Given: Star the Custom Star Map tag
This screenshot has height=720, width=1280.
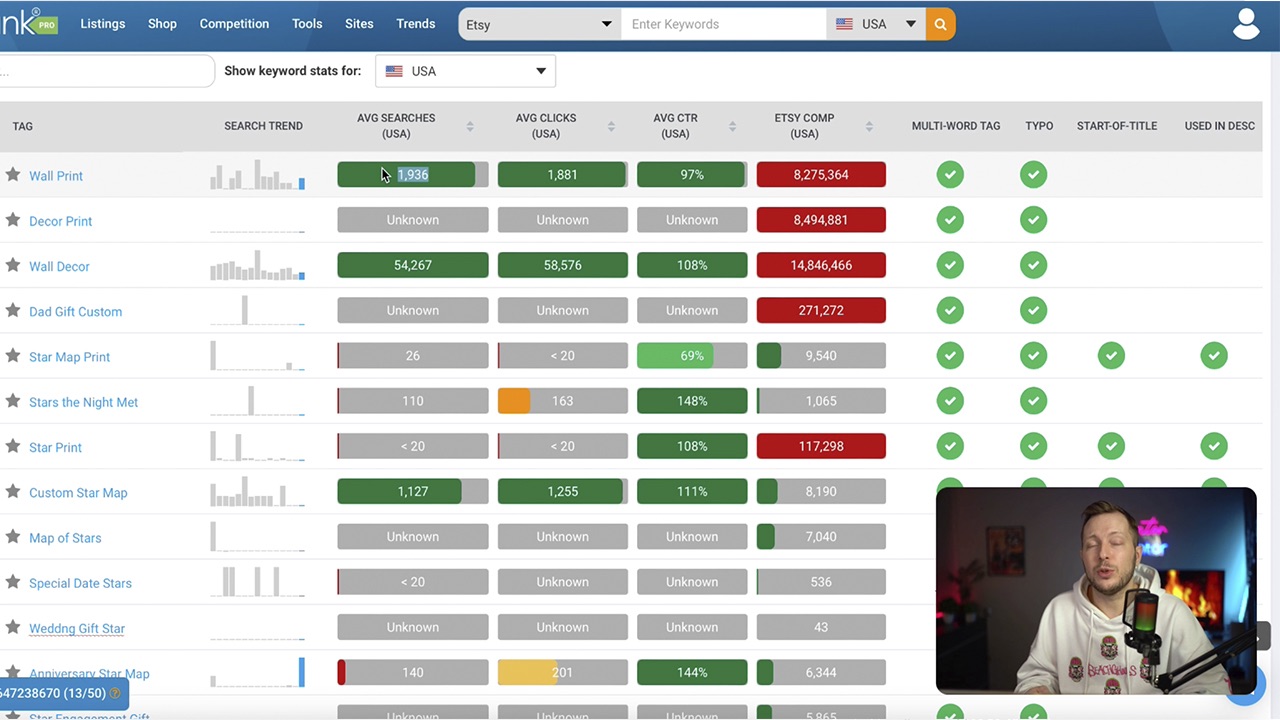Looking at the screenshot, I should click(13, 492).
